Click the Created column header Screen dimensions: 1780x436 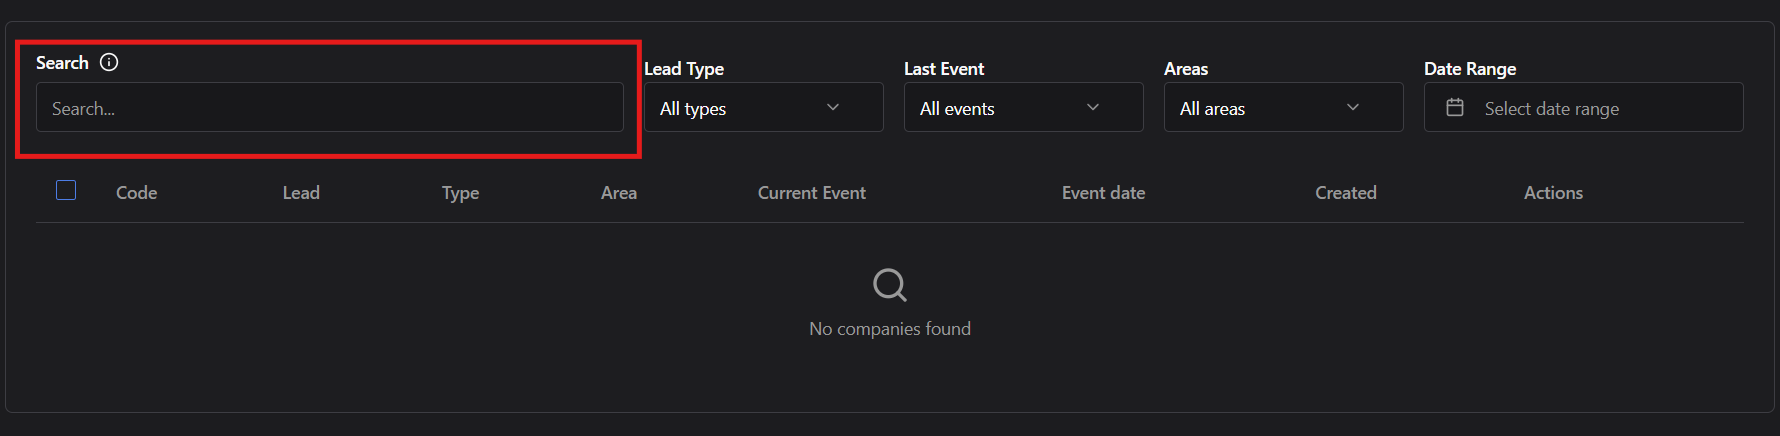tap(1345, 193)
